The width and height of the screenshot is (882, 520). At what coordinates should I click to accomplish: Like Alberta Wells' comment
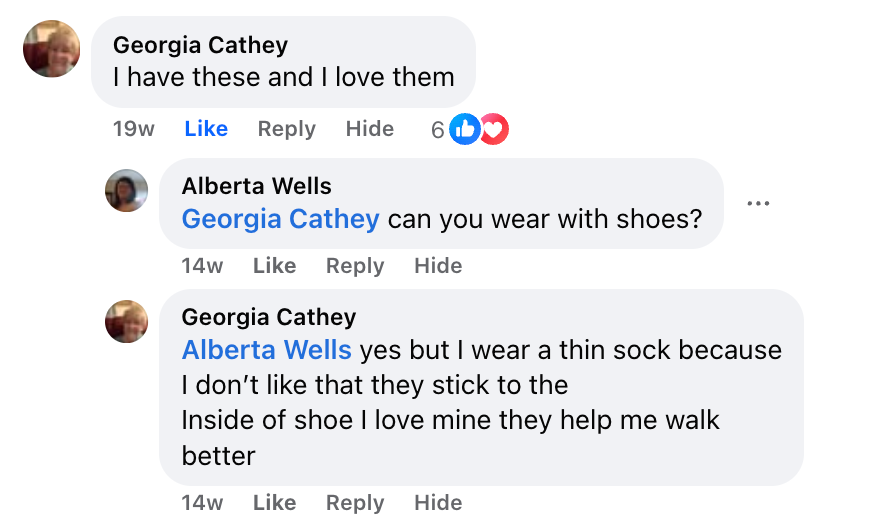point(274,266)
